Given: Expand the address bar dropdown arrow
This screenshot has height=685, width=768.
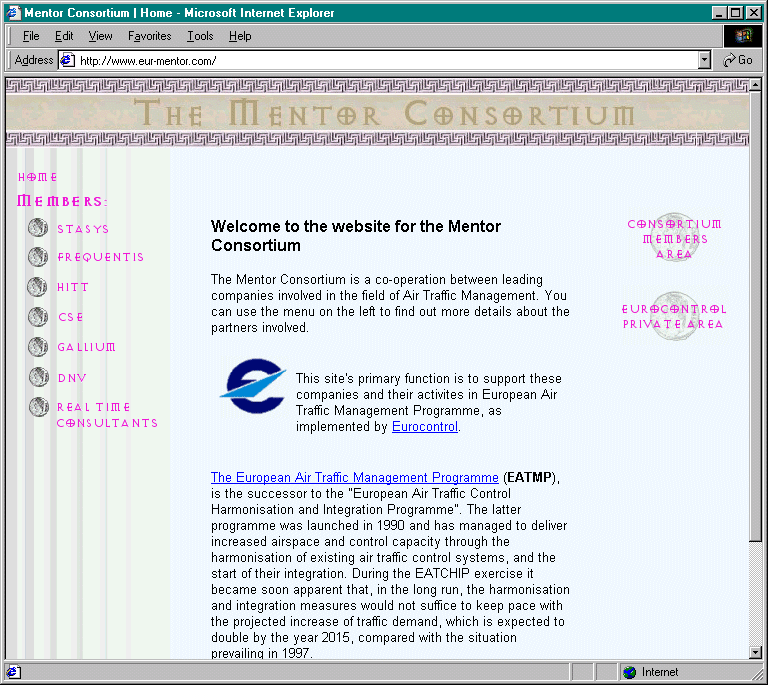Looking at the screenshot, I should click(704, 60).
